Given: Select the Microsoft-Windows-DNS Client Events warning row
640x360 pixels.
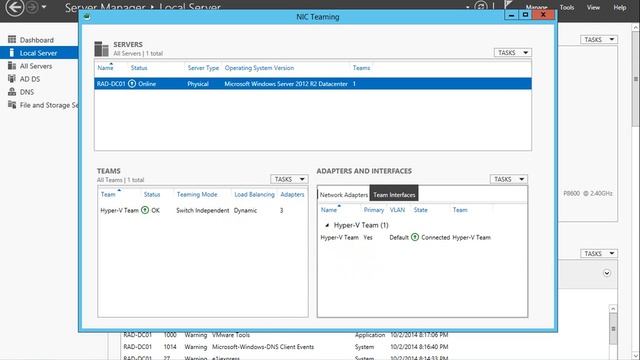Looking at the screenshot, I should point(286,347).
